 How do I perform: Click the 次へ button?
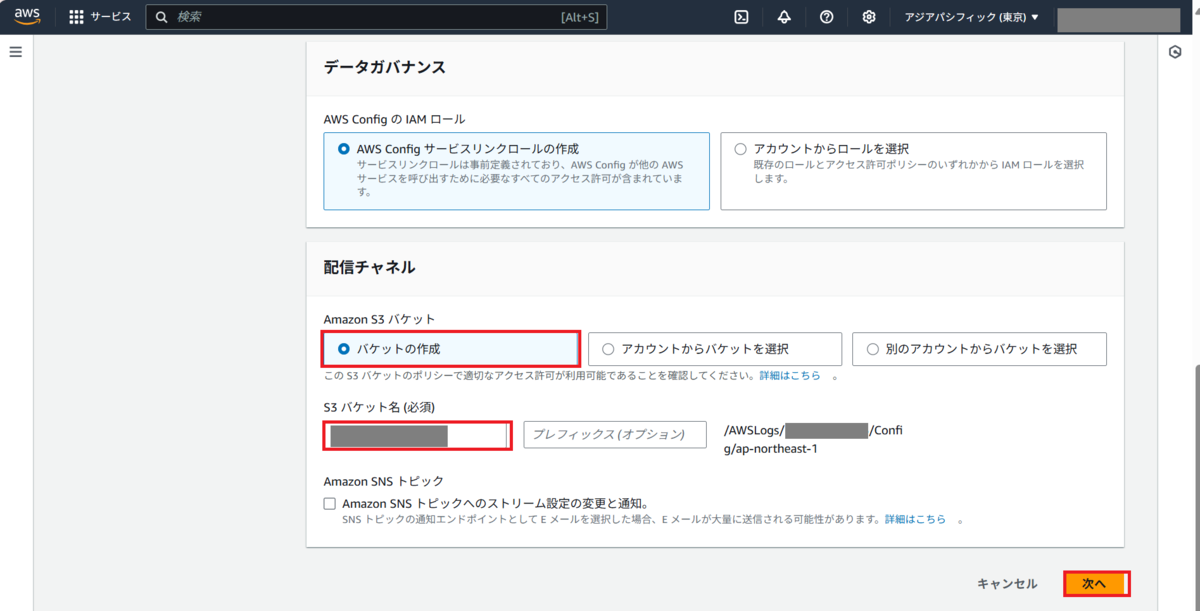[x=1096, y=584]
